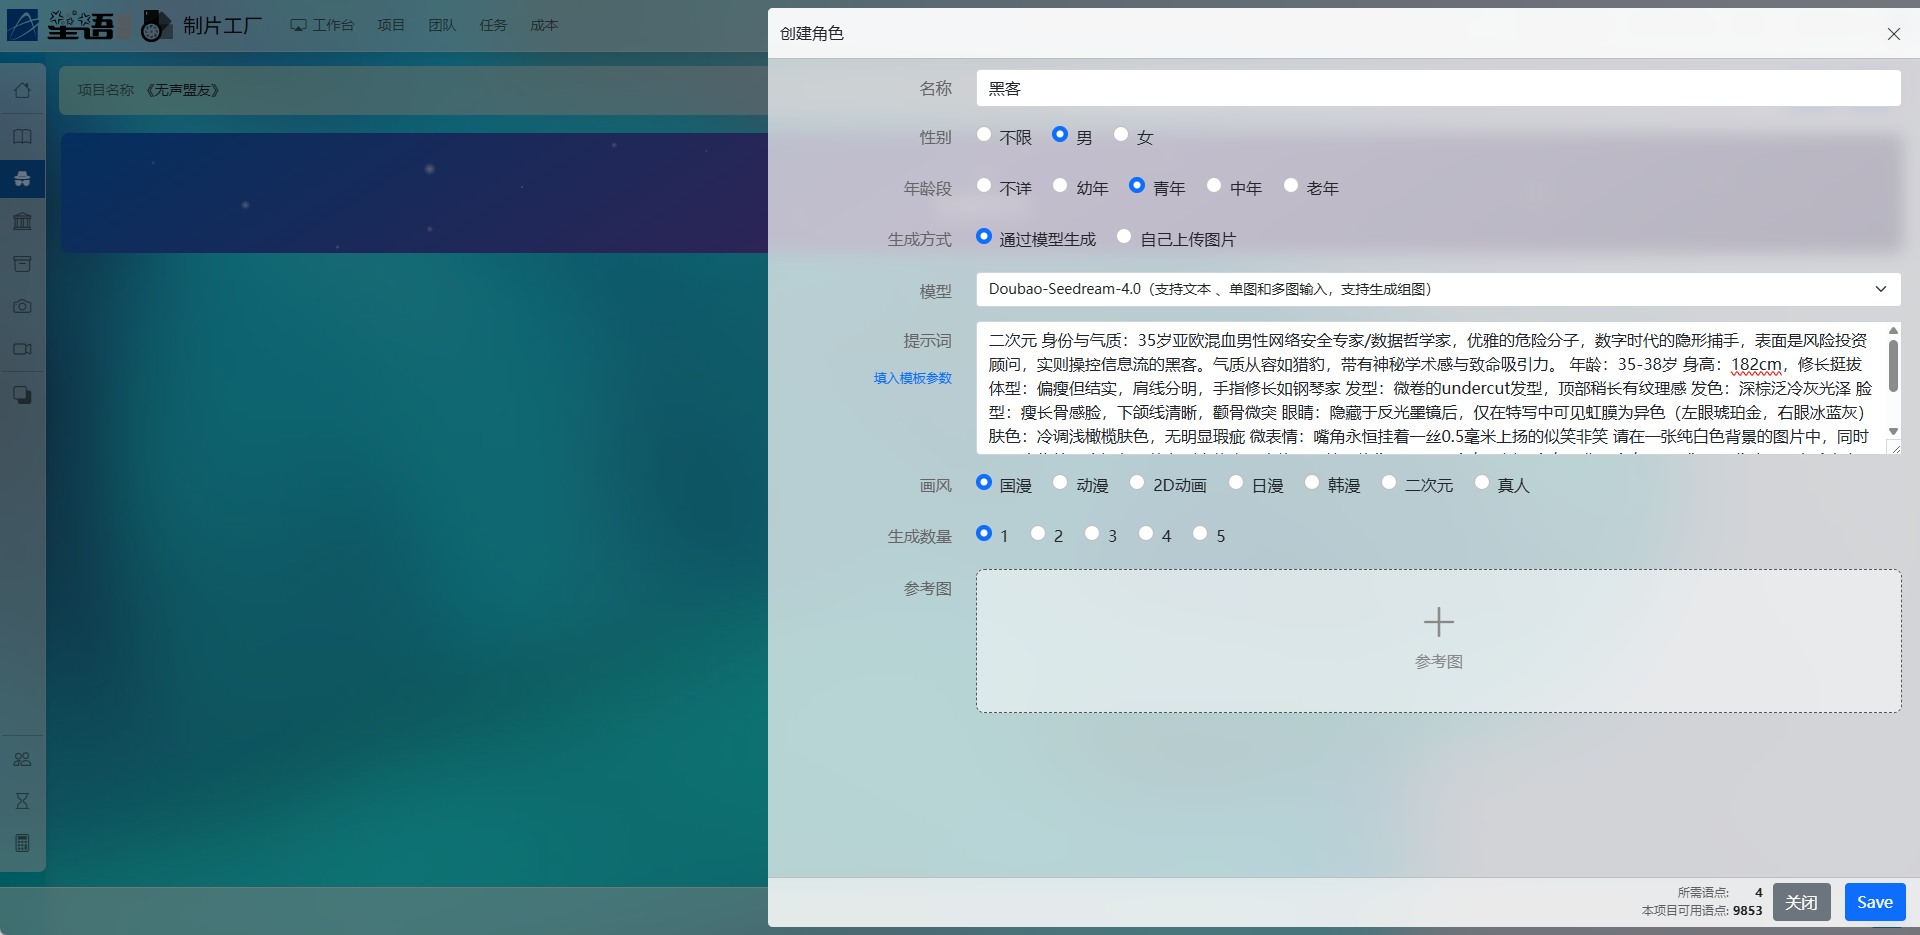Click the blue Save button
This screenshot has width=1920, height=935.
[1874, 902]
